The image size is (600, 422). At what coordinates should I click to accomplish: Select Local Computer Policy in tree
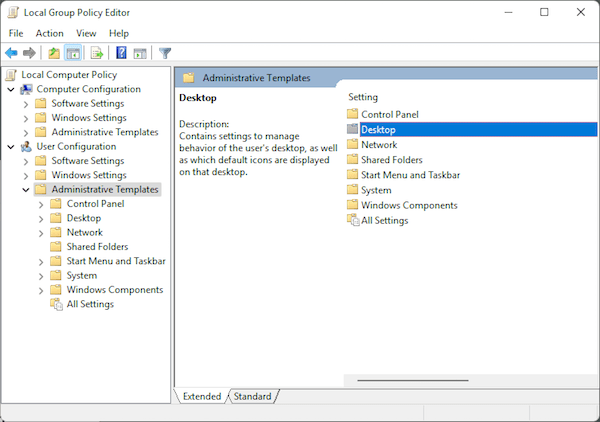pyautogui.click(x=69, y=75)
